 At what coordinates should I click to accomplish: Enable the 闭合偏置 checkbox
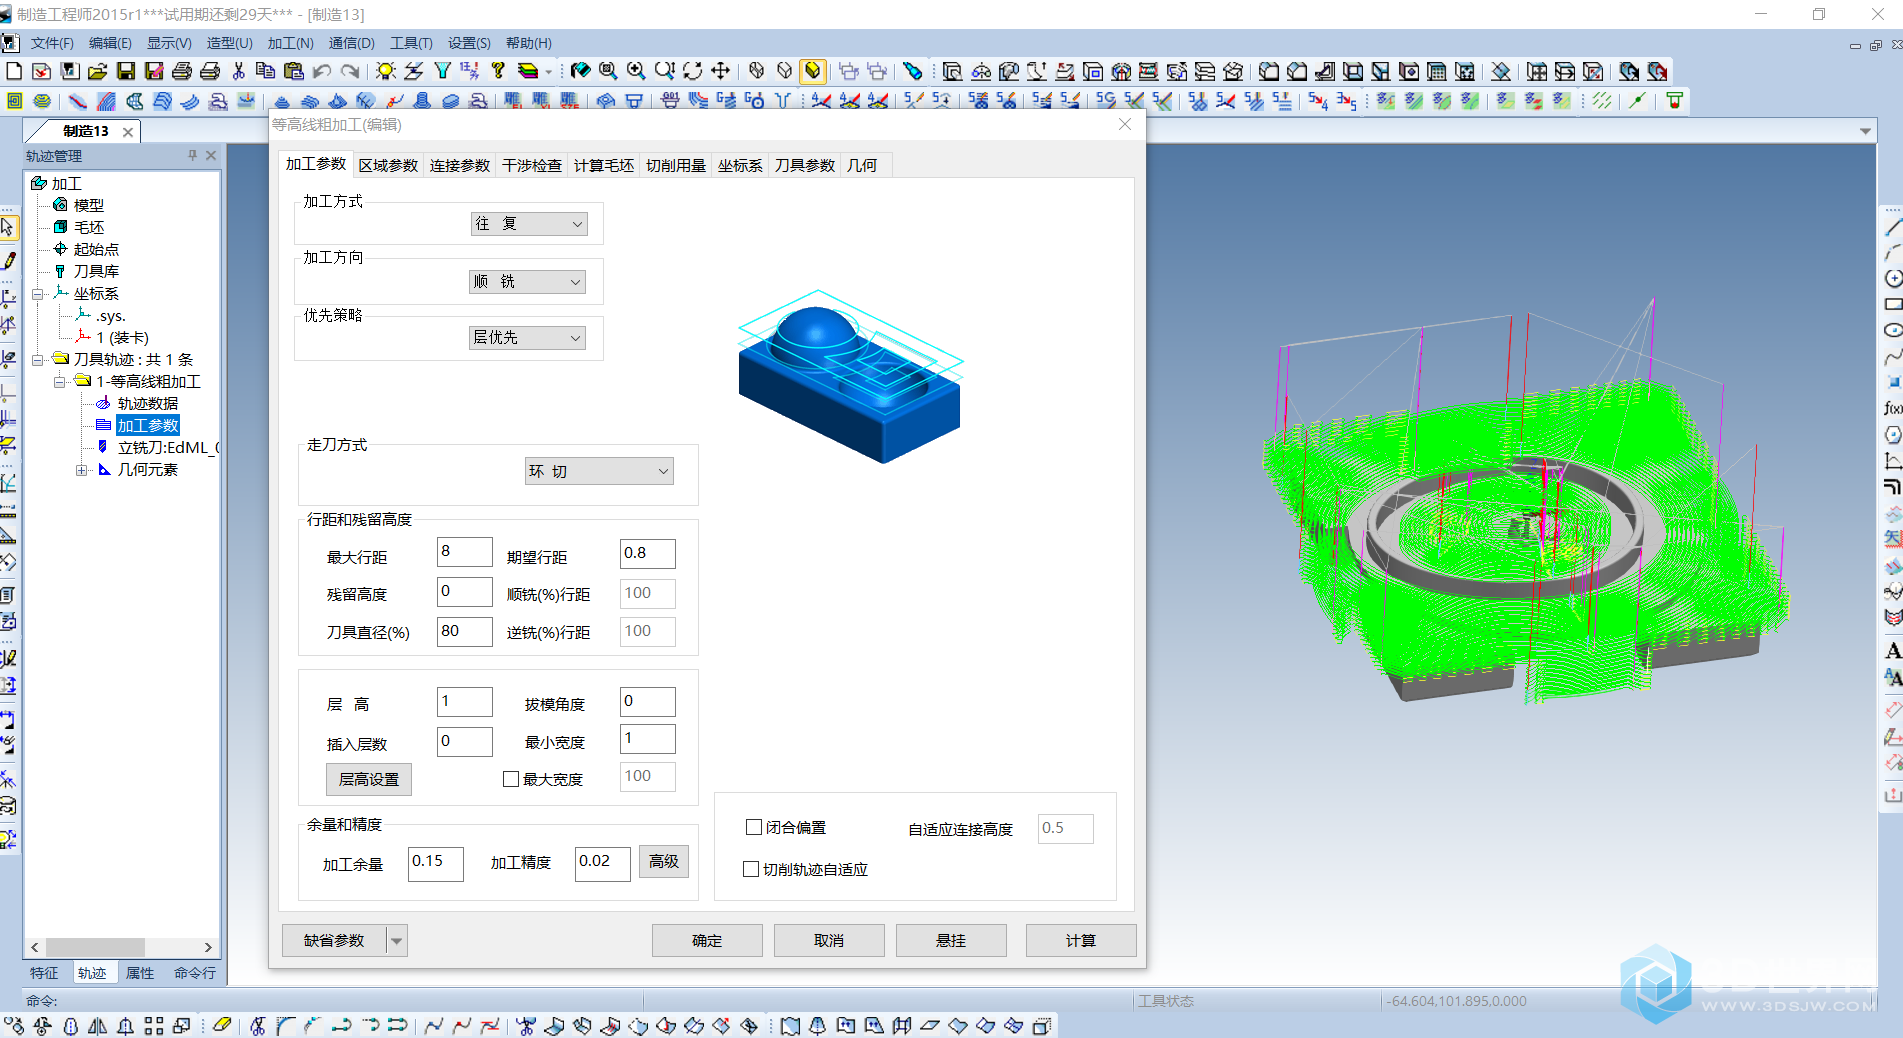click(x=754, y=827)
